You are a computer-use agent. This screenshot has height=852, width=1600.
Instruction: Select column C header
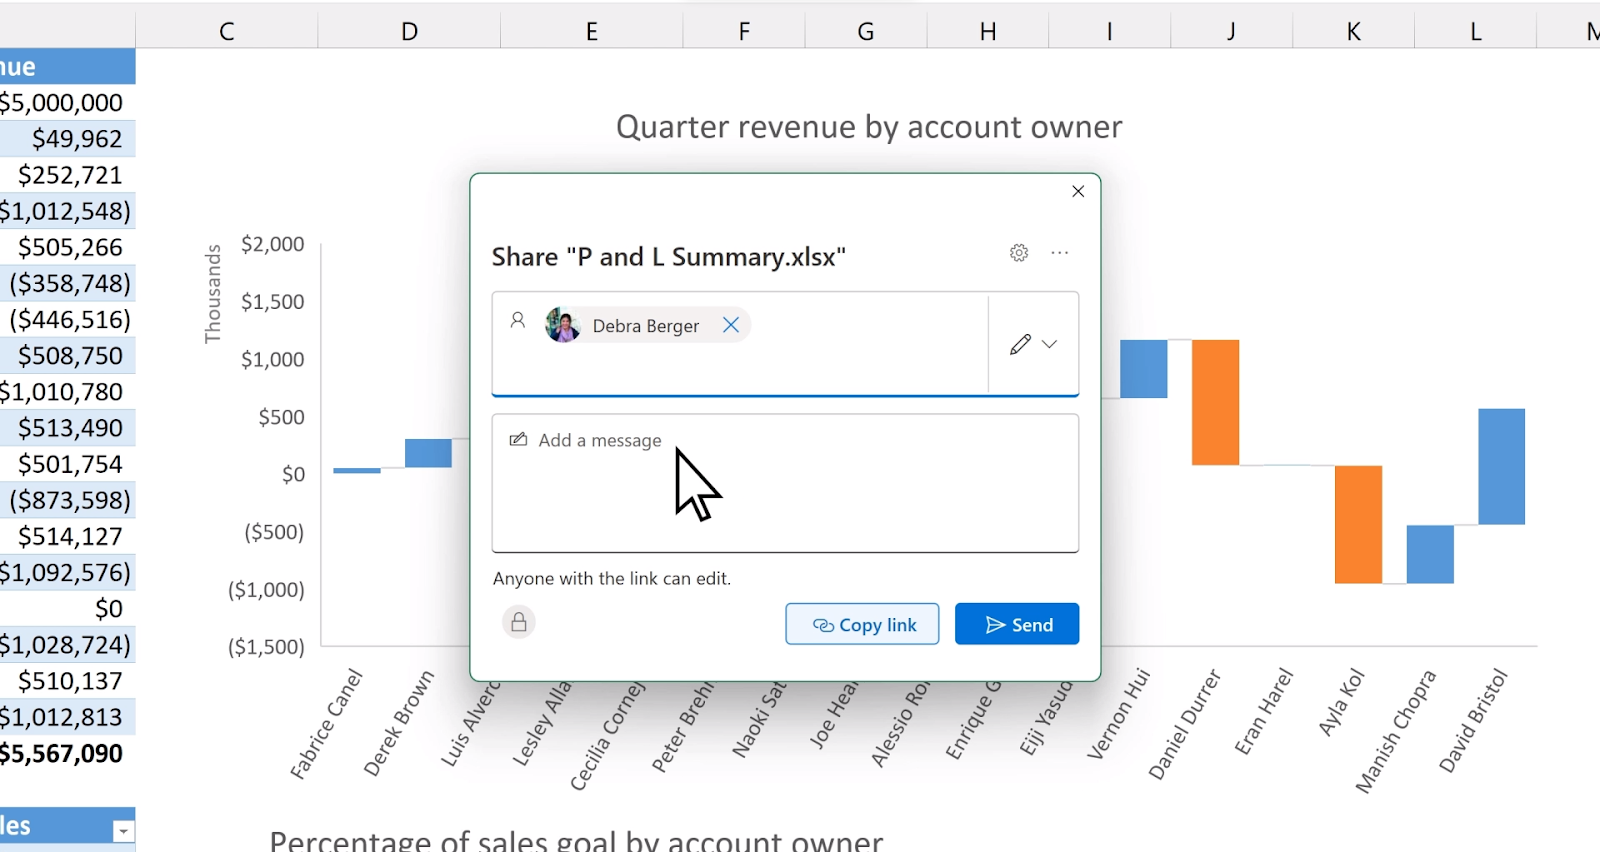(227, 31)
